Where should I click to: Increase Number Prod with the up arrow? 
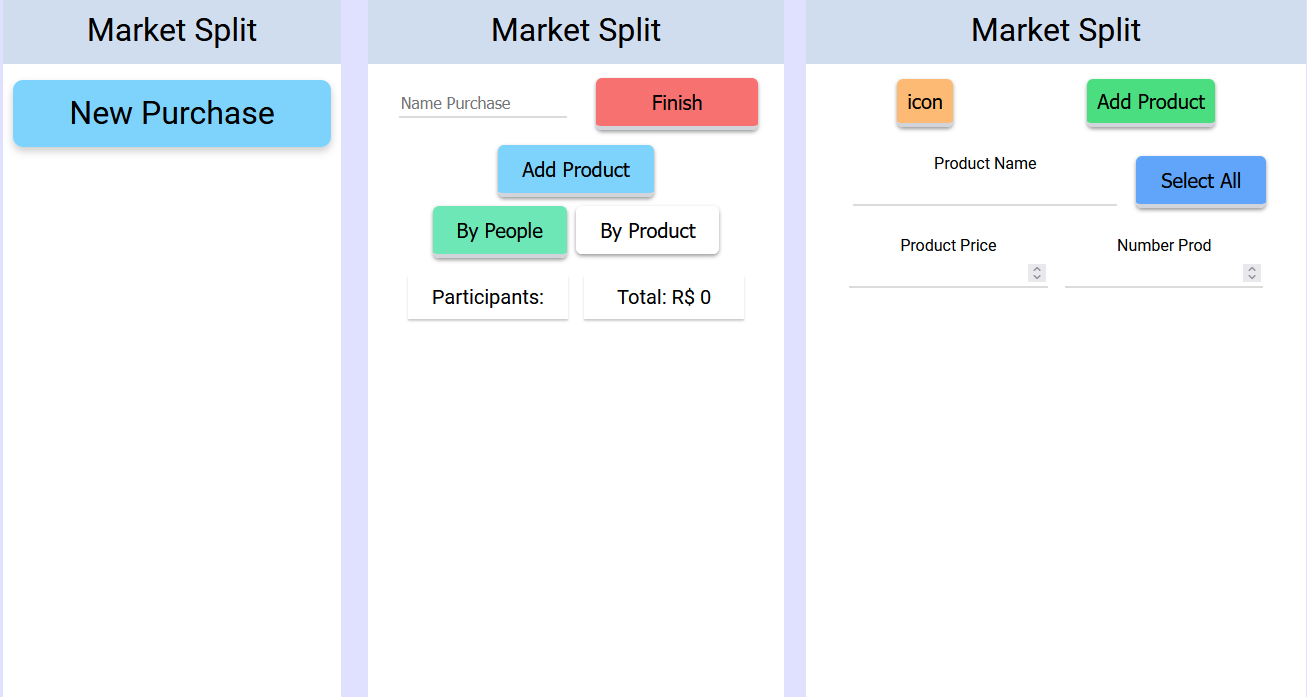pyautogui.click(x=1252, y=269)
